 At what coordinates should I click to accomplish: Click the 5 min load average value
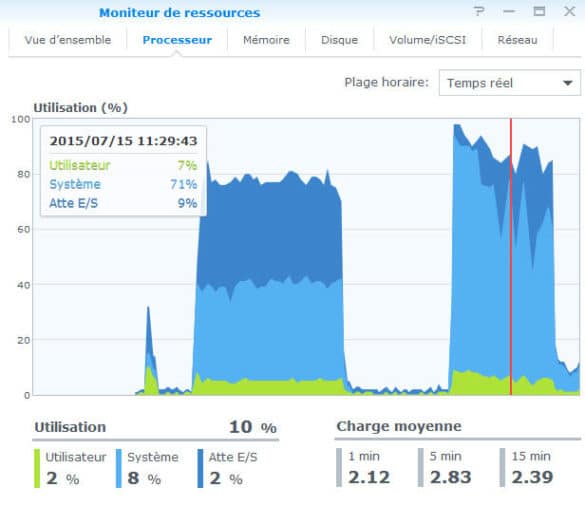coord(450,477)
